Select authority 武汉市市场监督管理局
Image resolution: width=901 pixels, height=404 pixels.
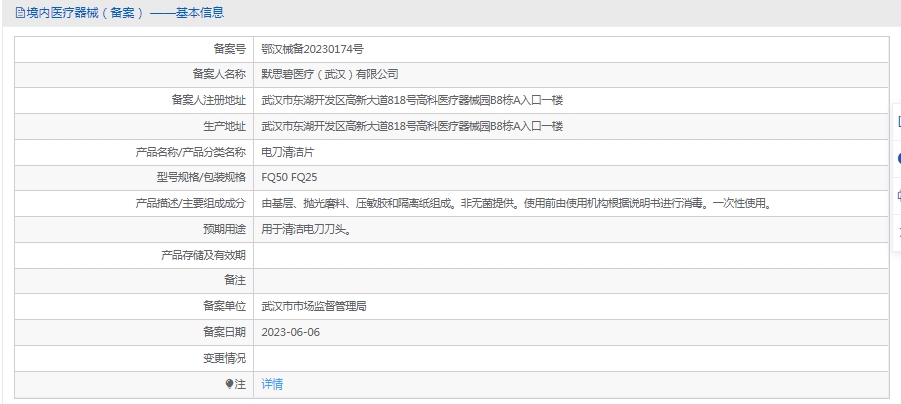coord(314,306)
